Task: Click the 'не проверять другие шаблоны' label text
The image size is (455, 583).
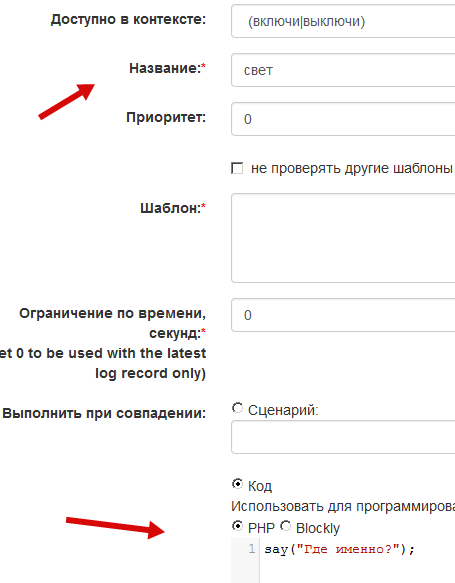Action: (x=352, y=168)
